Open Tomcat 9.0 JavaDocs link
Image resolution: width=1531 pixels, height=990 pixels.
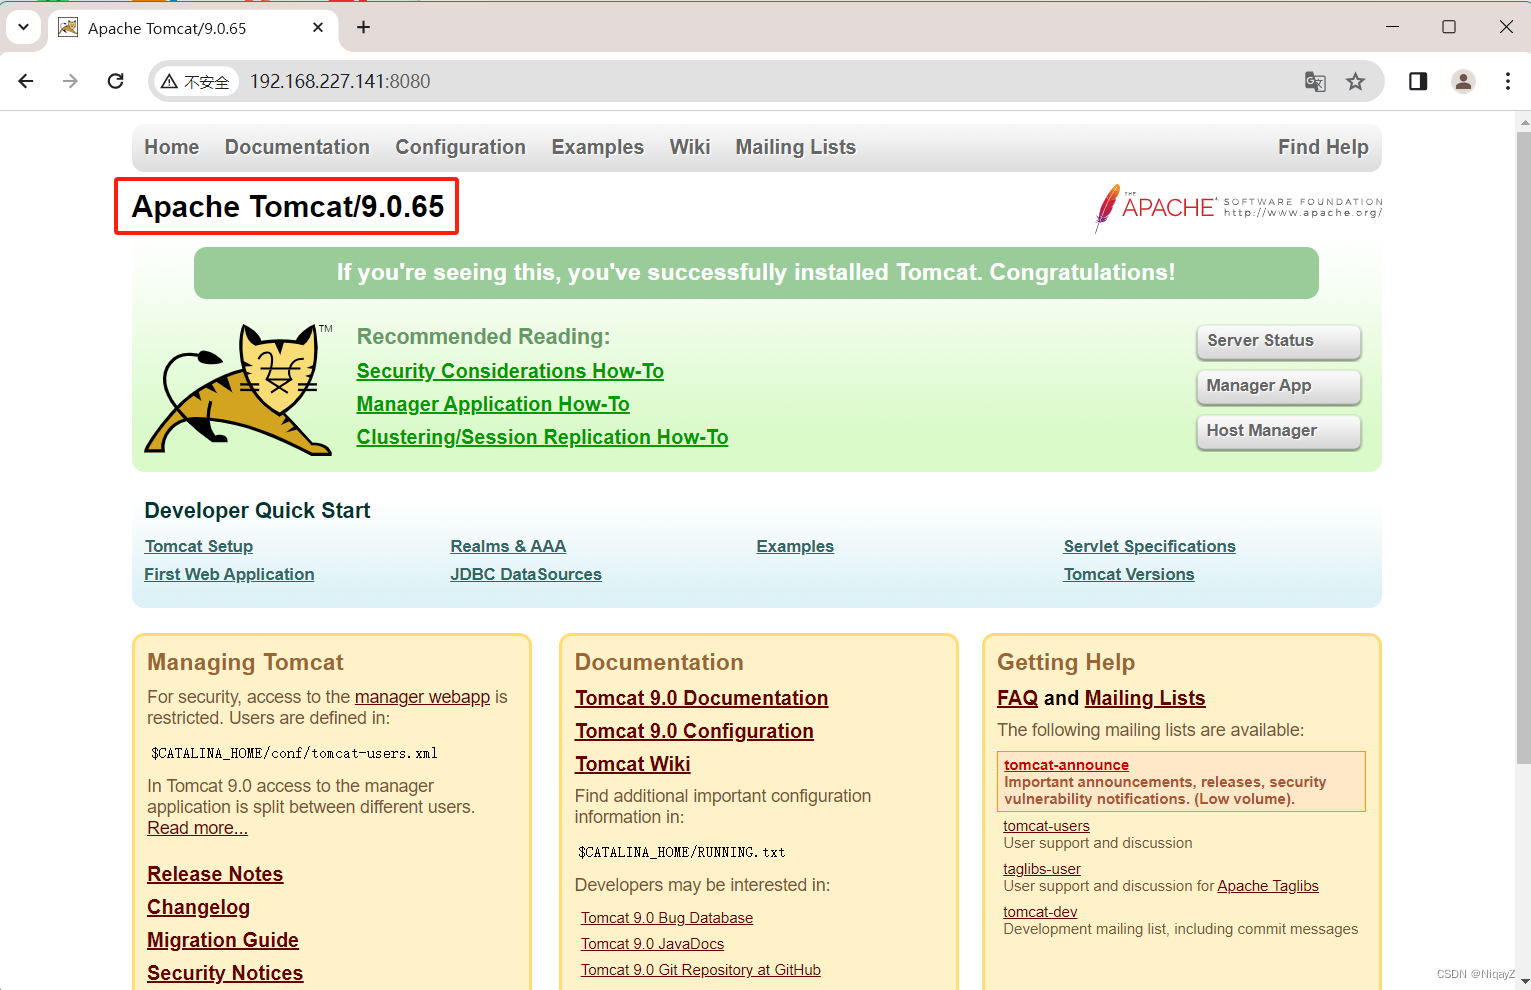(x=652, y=944)
